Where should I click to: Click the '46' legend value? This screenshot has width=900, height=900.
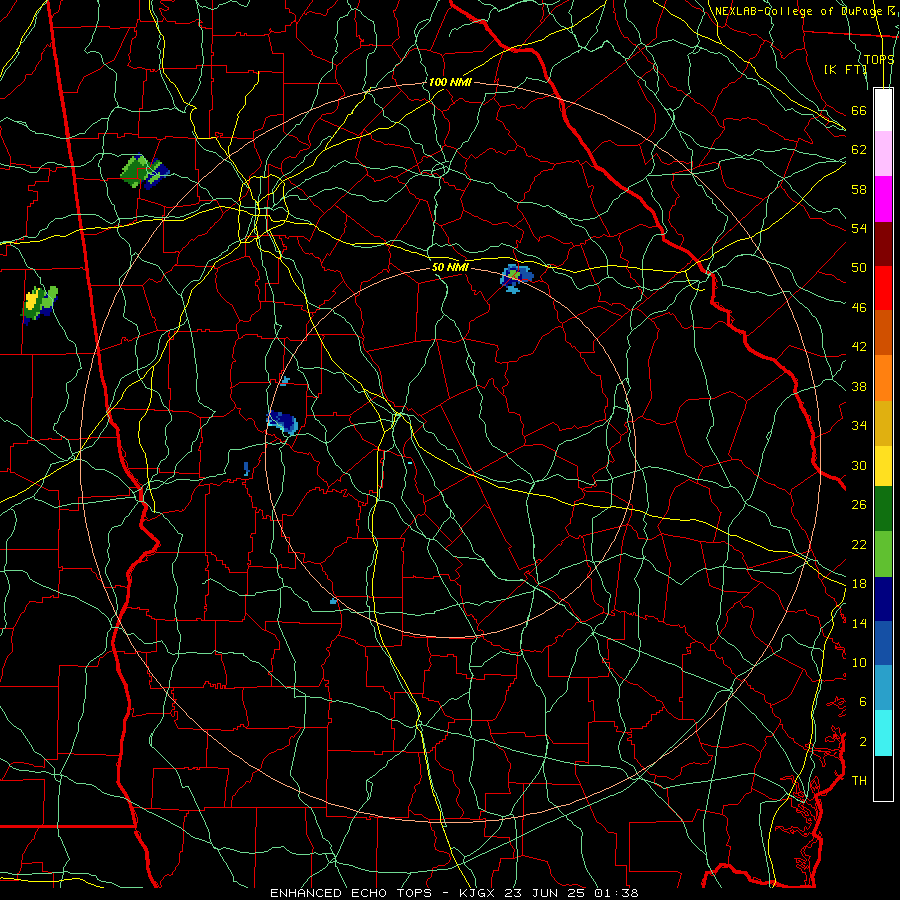click(859, 308)
